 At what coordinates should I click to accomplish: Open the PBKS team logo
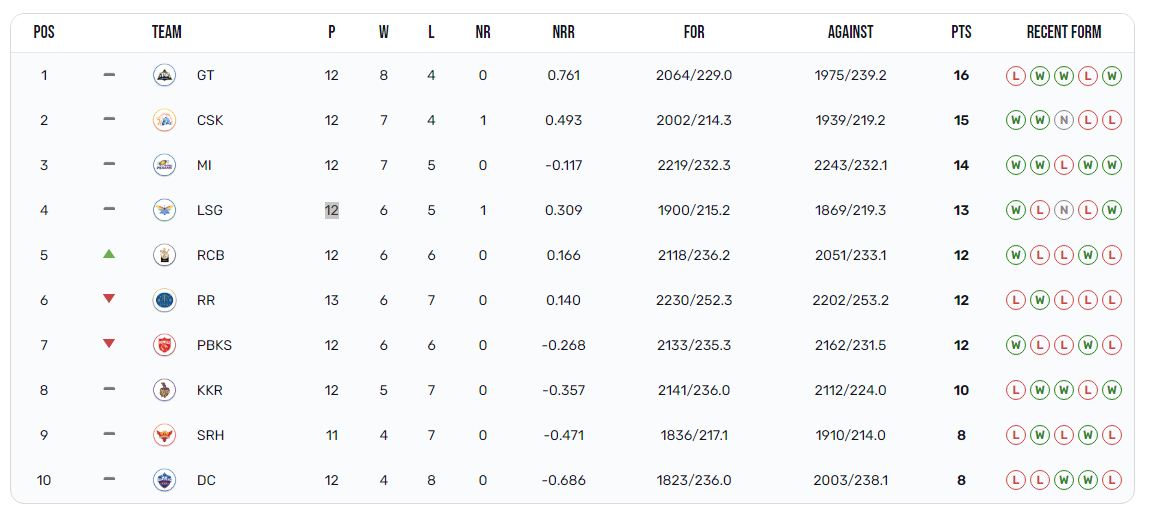164,345
